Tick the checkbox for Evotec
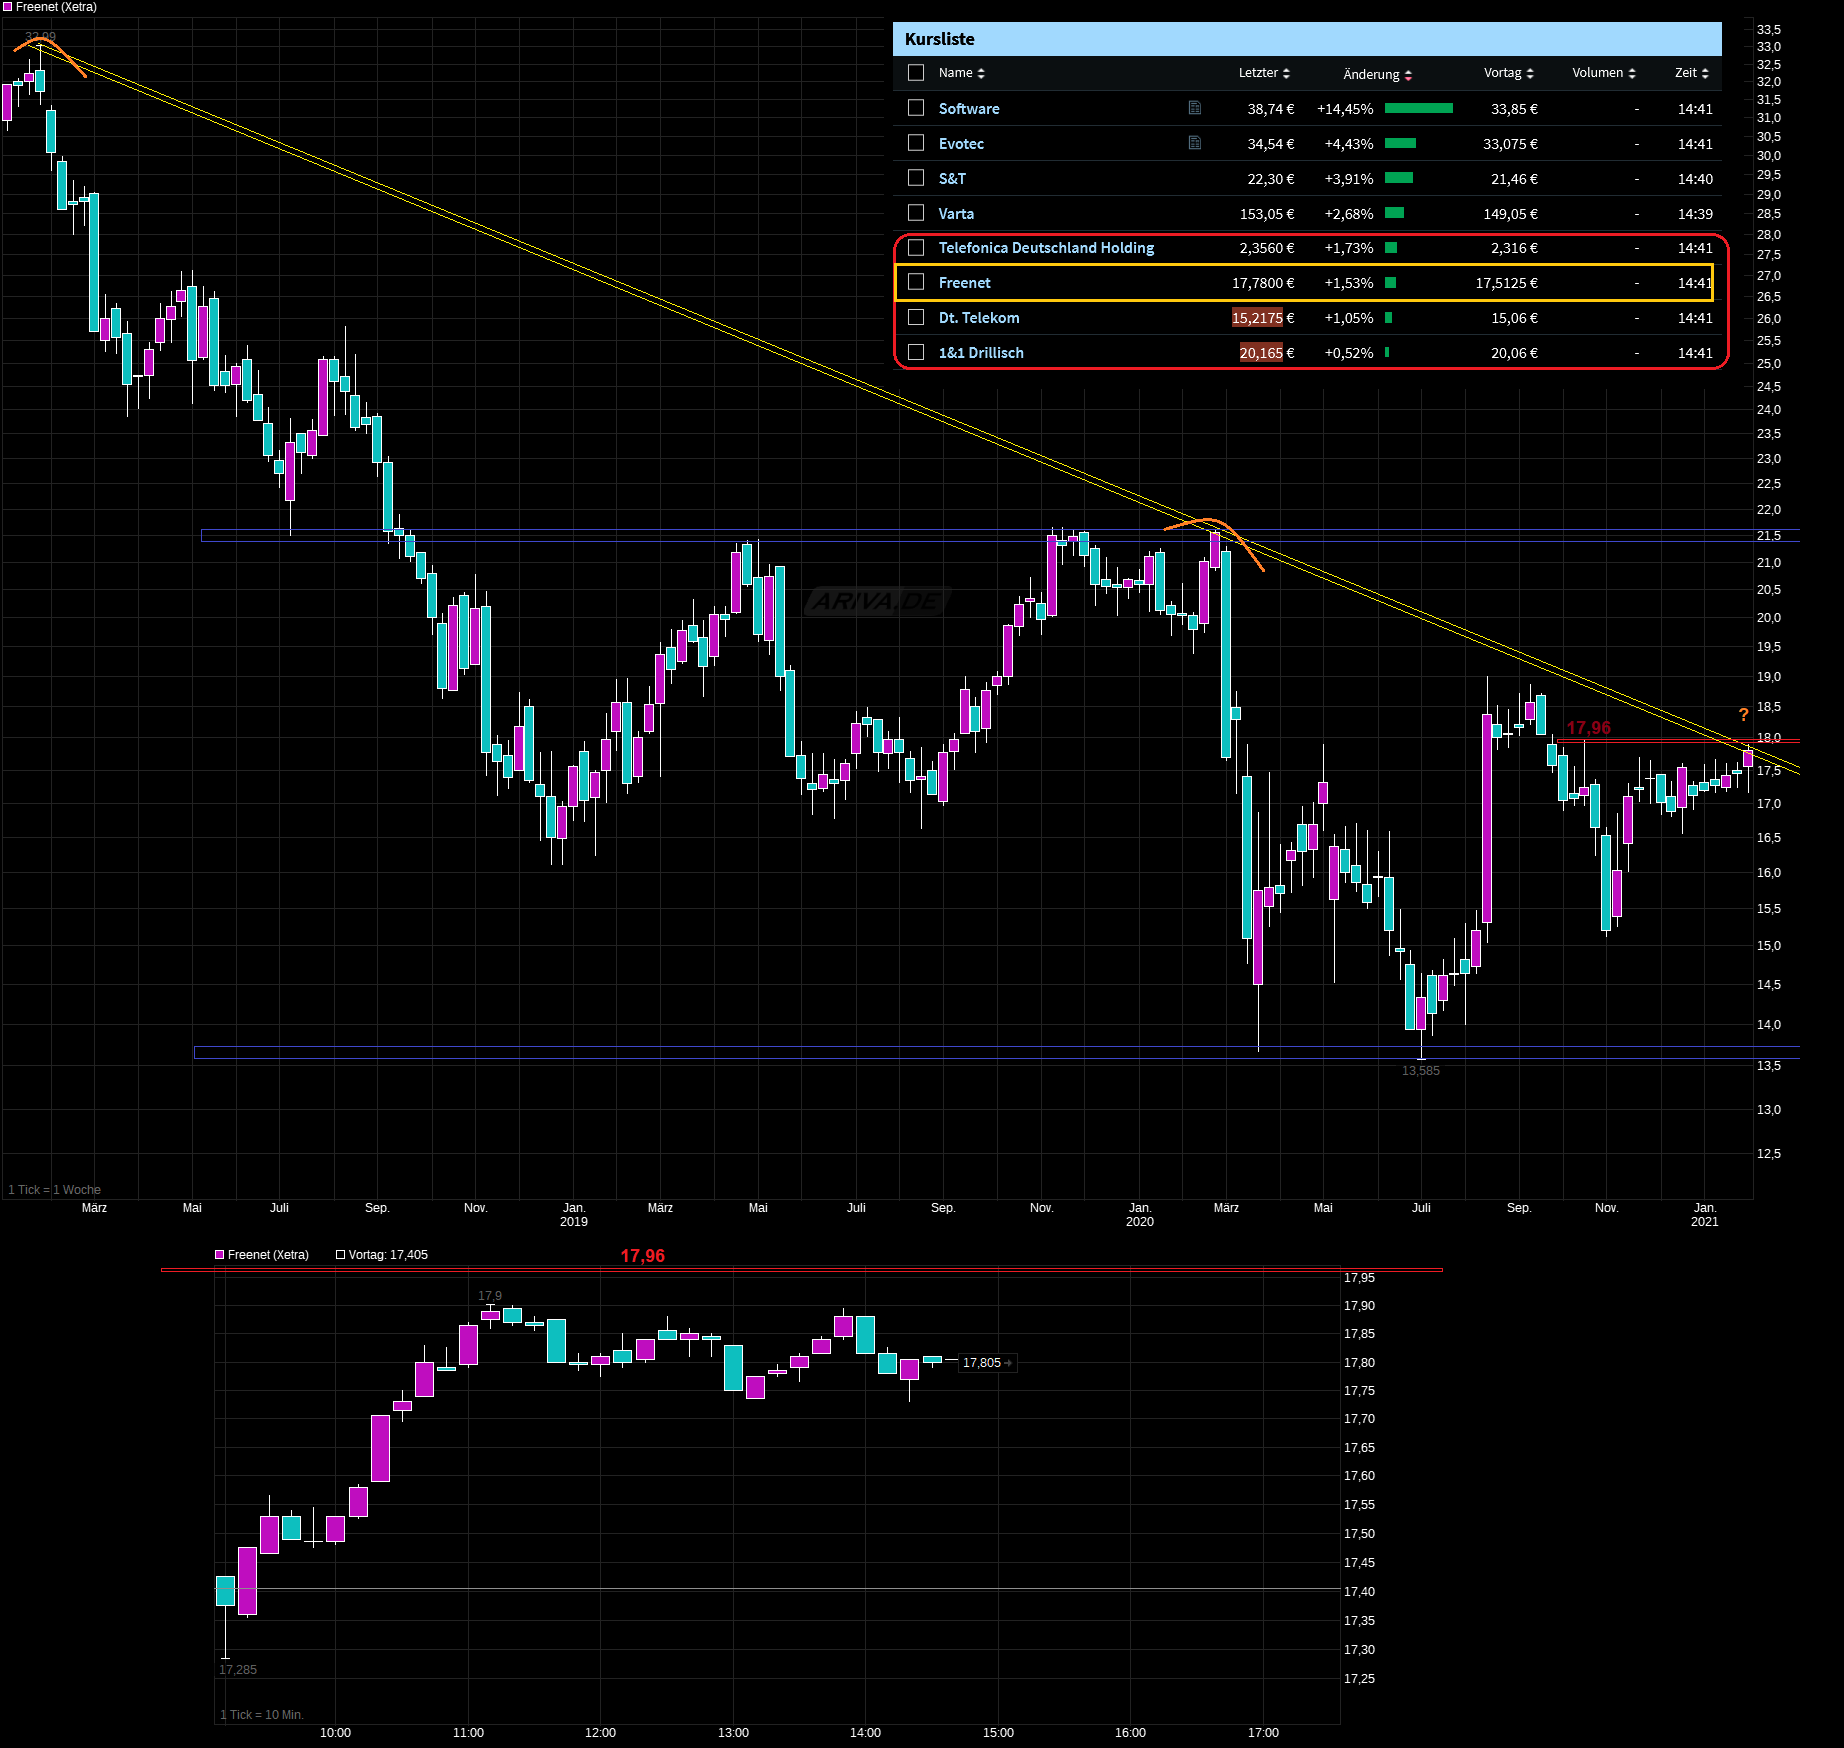The image size is (1844, 1748). [x=916, y=142]
